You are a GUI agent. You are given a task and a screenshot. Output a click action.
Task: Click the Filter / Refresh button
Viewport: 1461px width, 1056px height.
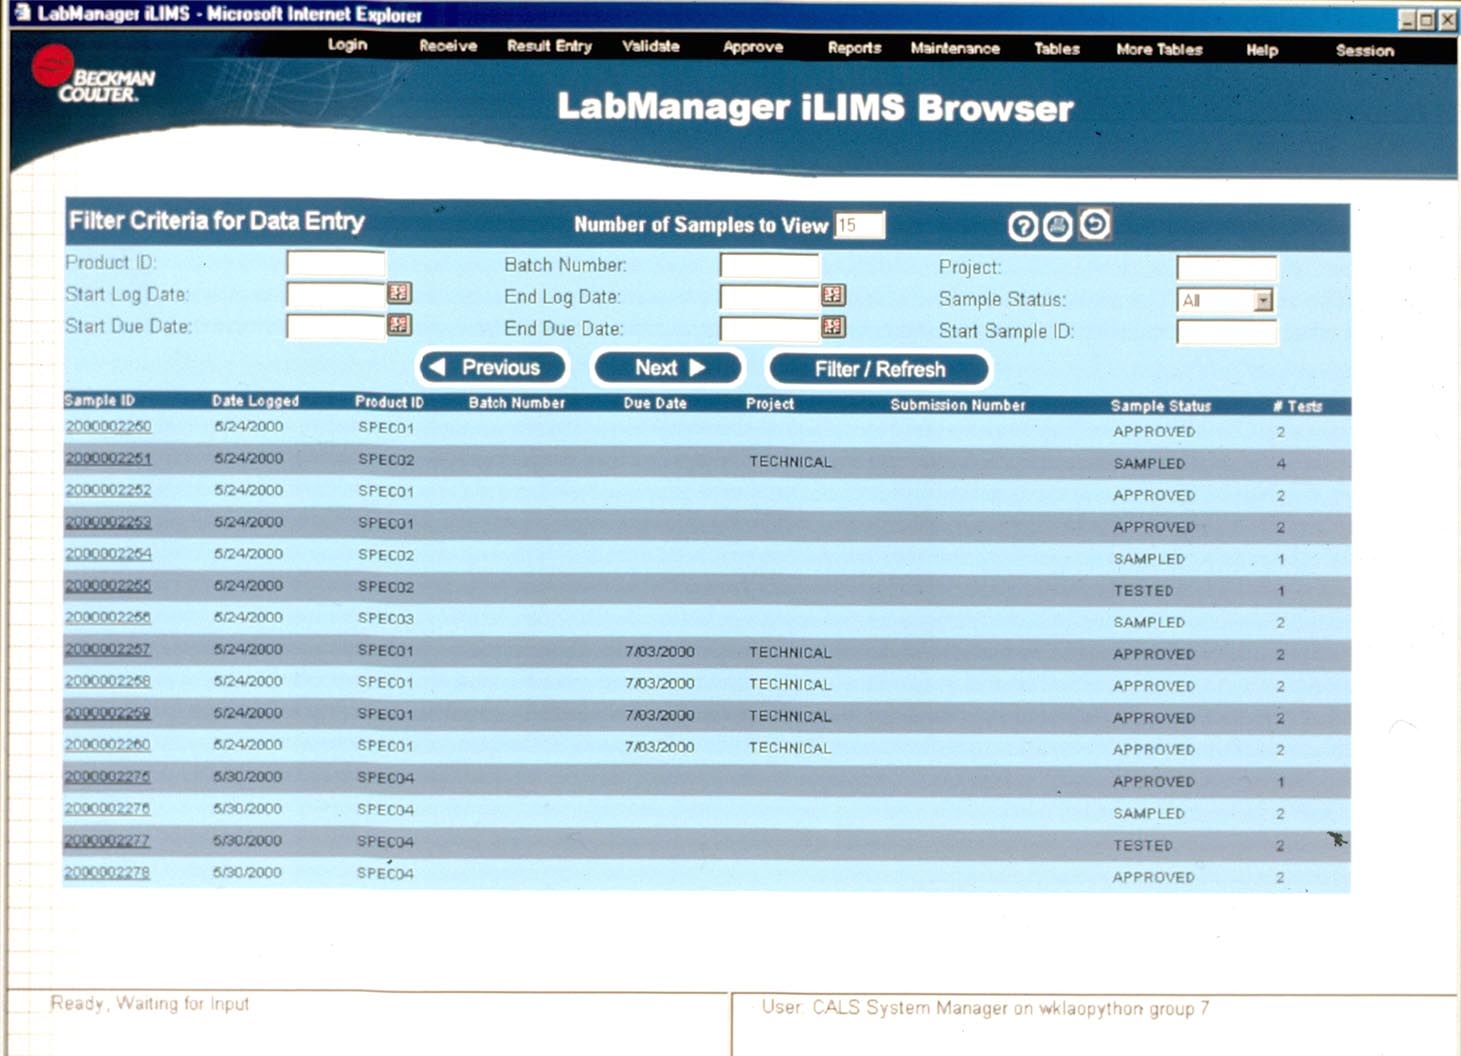tap(879, 369)
